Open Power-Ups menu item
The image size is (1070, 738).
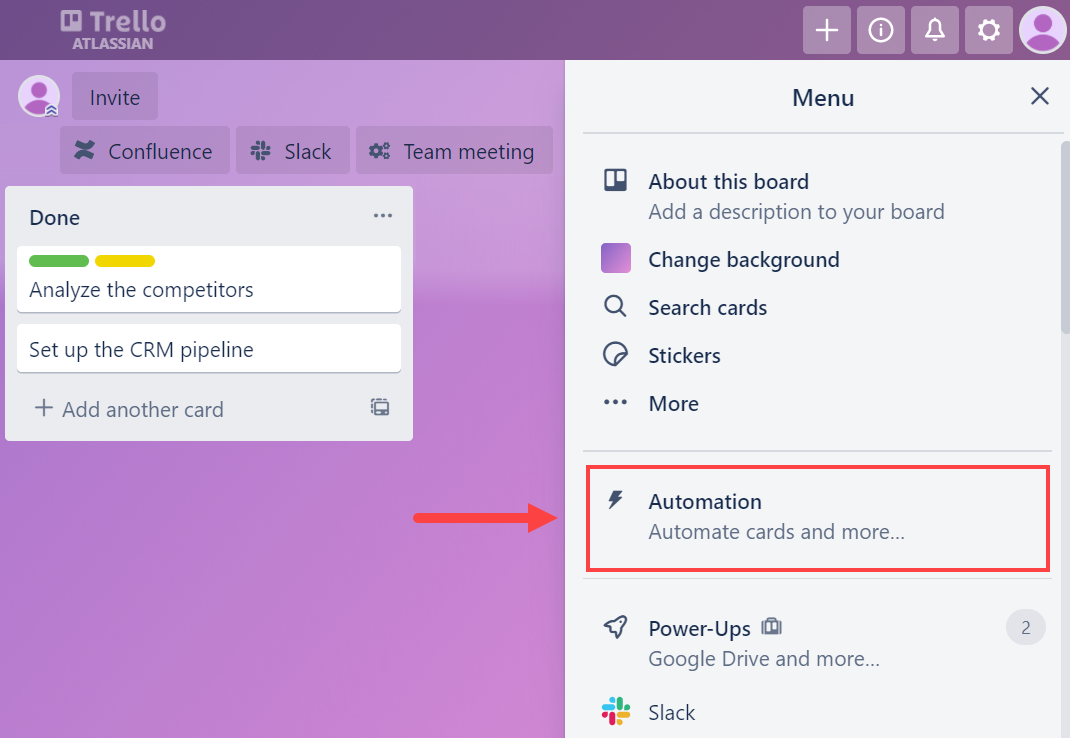(817, 642)
